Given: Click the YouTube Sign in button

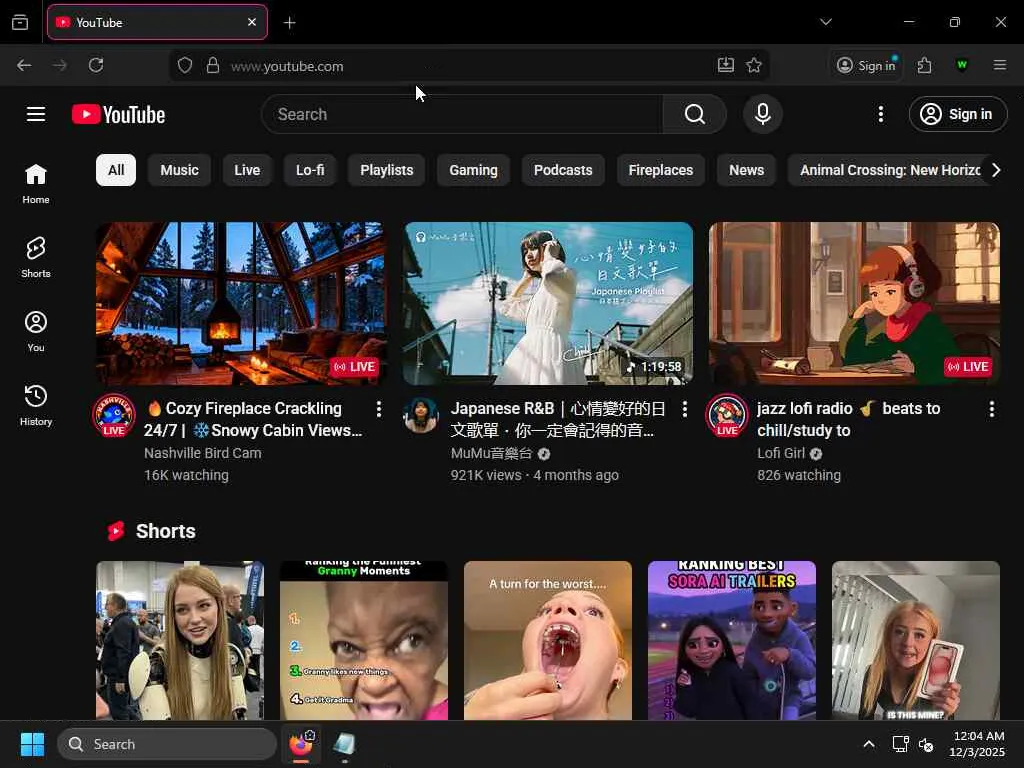Looking at the screenshot, I should 957,114.
